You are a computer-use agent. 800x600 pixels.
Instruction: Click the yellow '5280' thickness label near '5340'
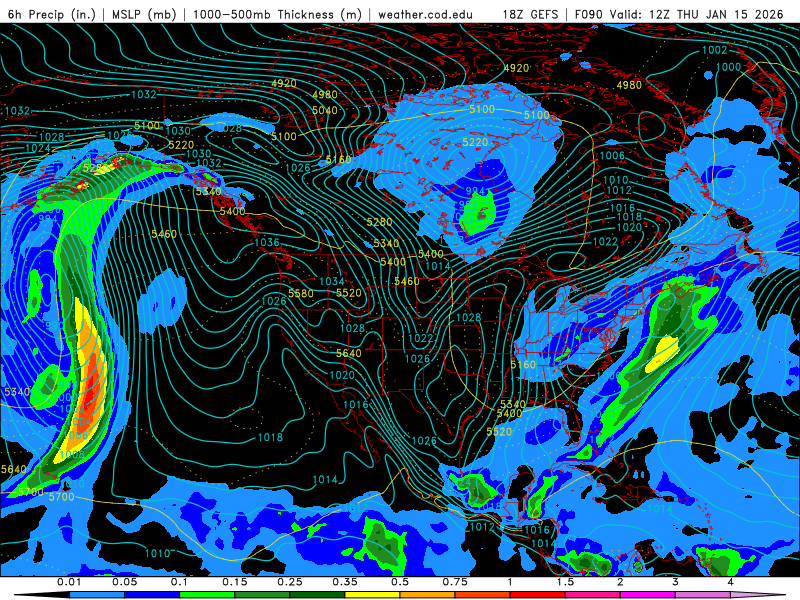380,222
